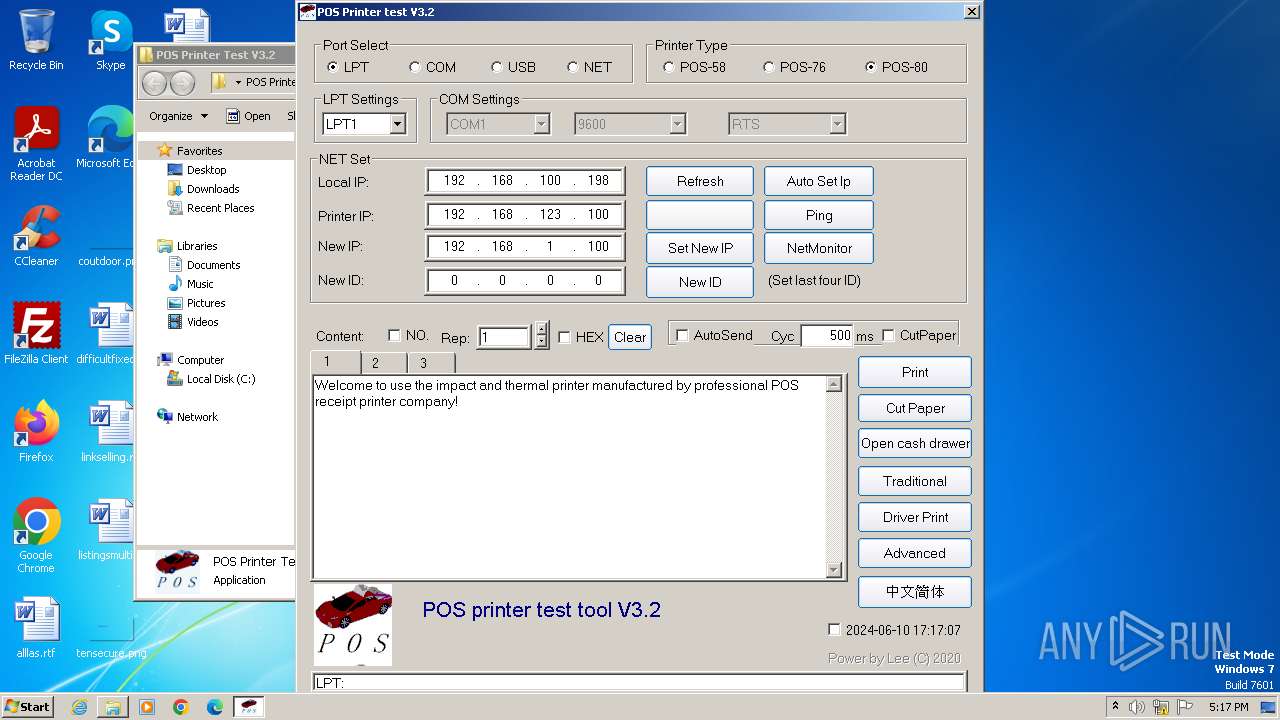Click the POS car logo image
Viewport: 1280px width, 720px height.
pos(353,625)
